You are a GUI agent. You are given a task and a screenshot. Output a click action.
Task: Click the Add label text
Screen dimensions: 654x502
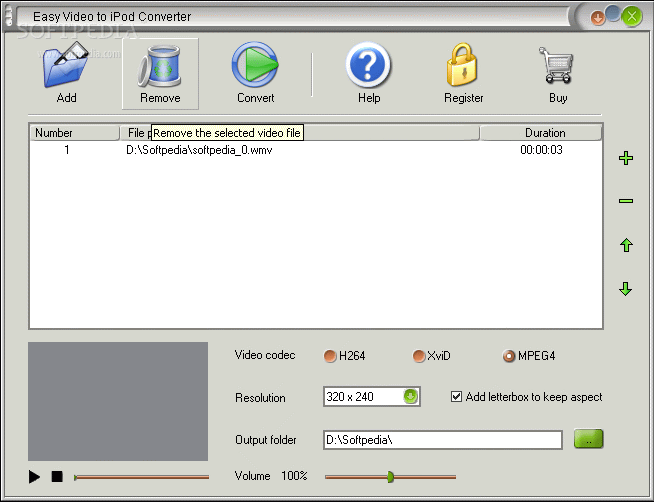[x=66, y=98]
